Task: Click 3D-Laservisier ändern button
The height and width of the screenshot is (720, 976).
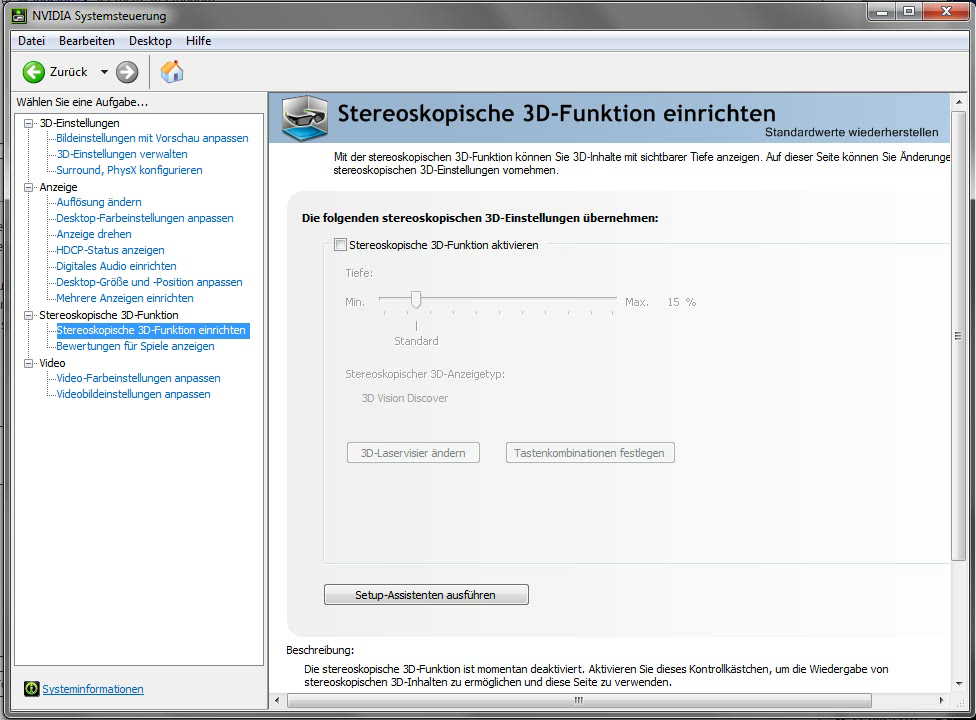Action: point(413,452)
